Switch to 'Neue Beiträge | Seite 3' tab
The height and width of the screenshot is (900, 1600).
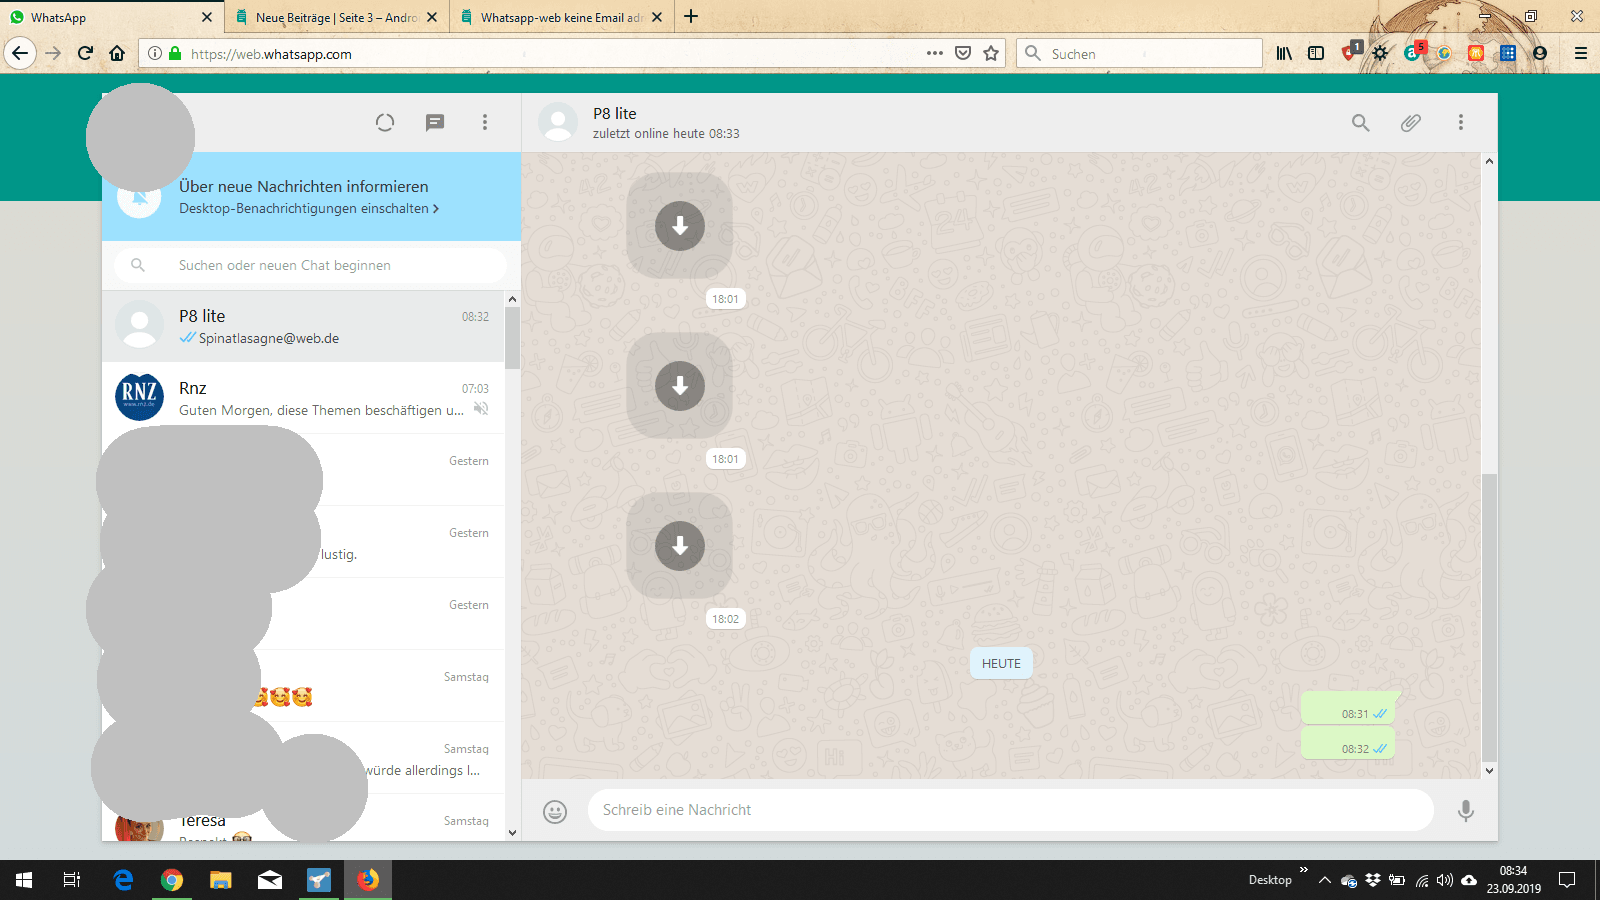click(337, 17)
